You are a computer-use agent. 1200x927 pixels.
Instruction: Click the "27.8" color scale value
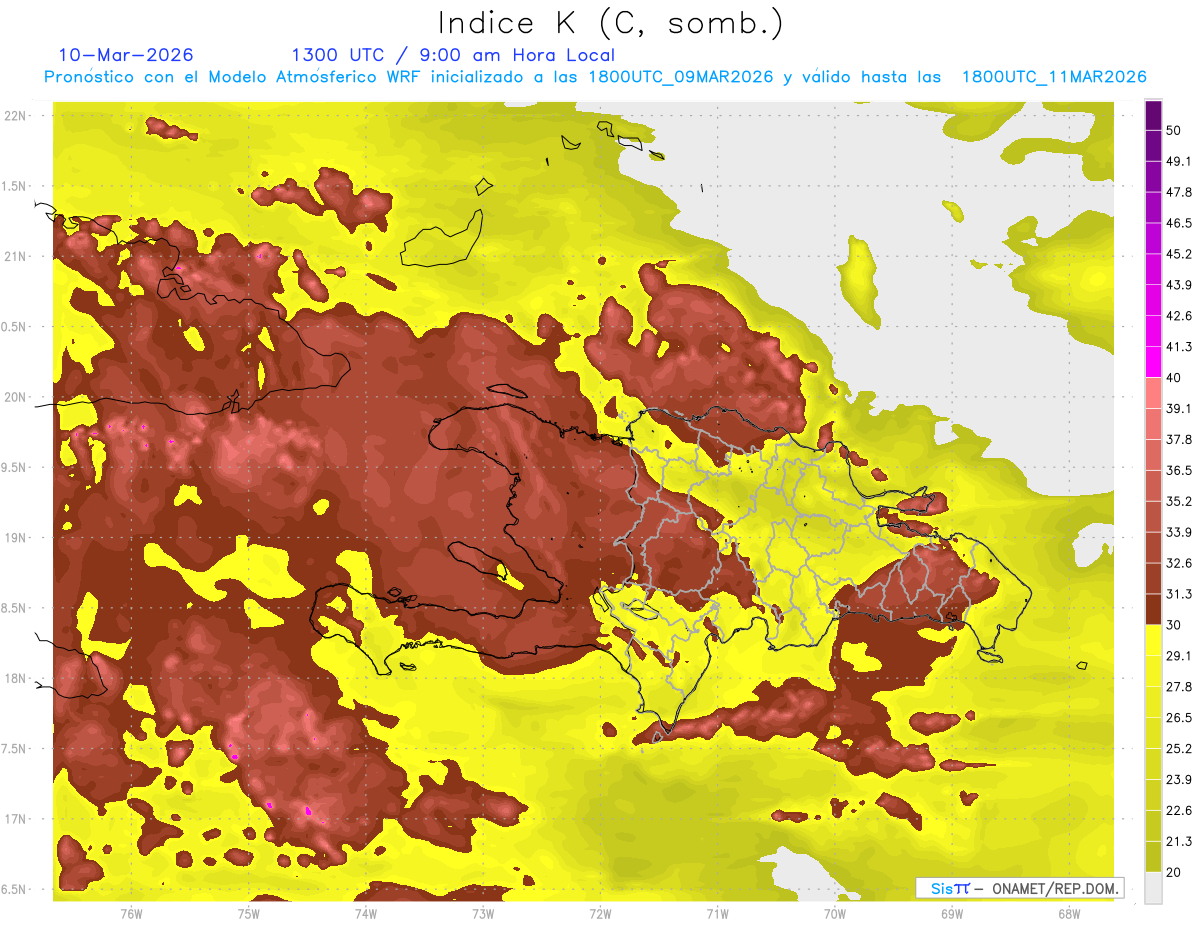(x=1179, y=687)
